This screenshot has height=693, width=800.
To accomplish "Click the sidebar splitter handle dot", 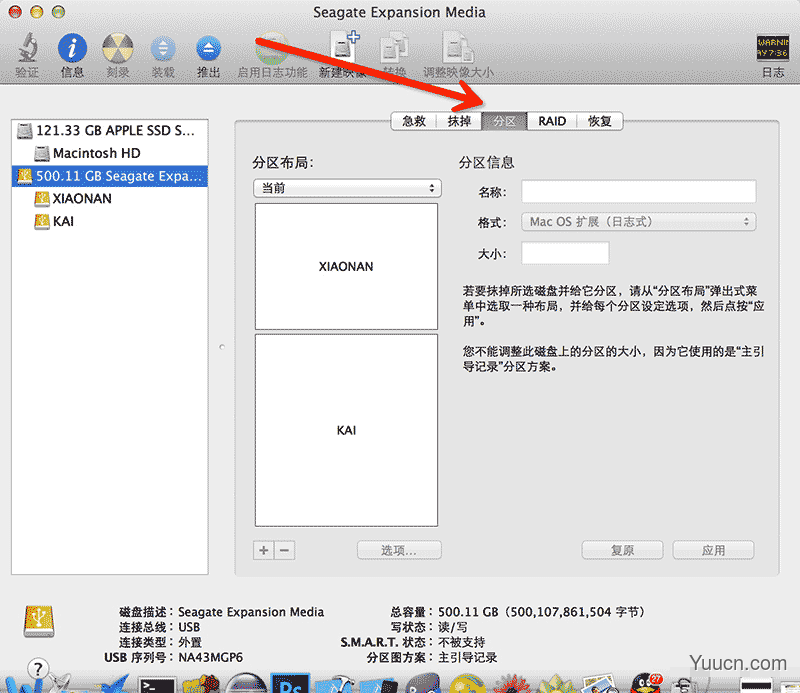I will click(x=222, y=347).
